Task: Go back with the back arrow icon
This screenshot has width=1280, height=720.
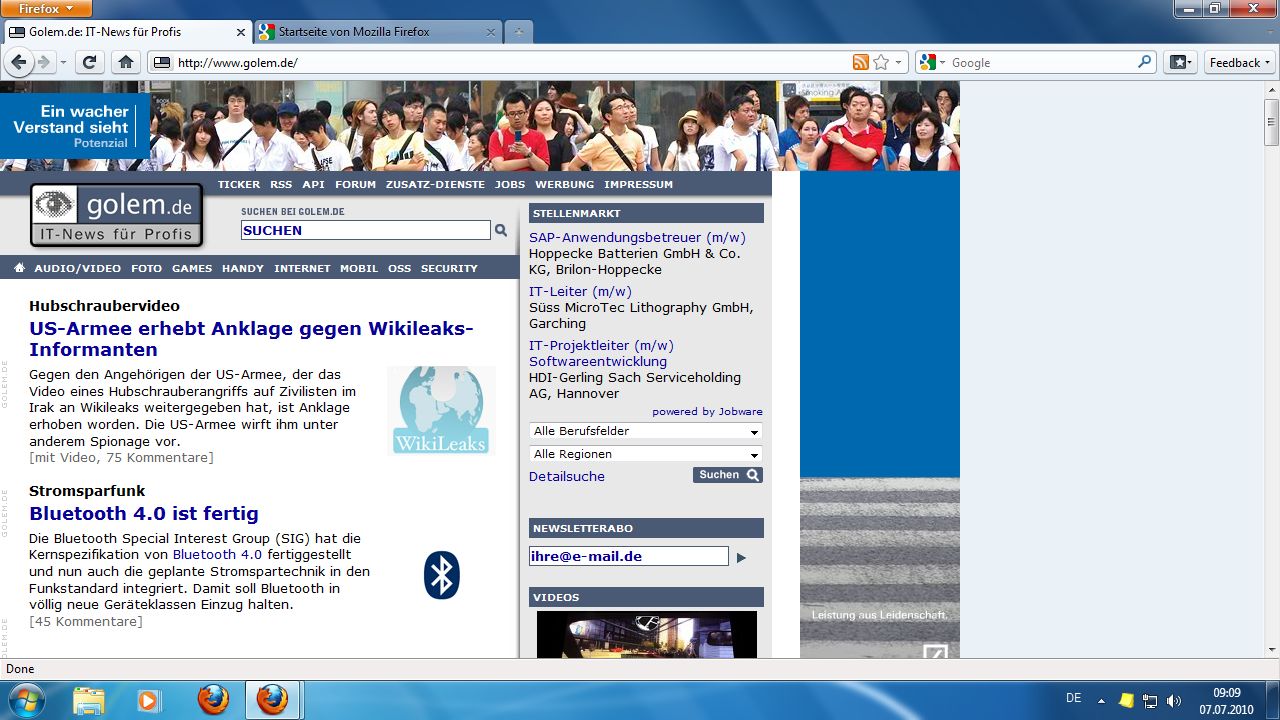Action: tap(18, 62)
